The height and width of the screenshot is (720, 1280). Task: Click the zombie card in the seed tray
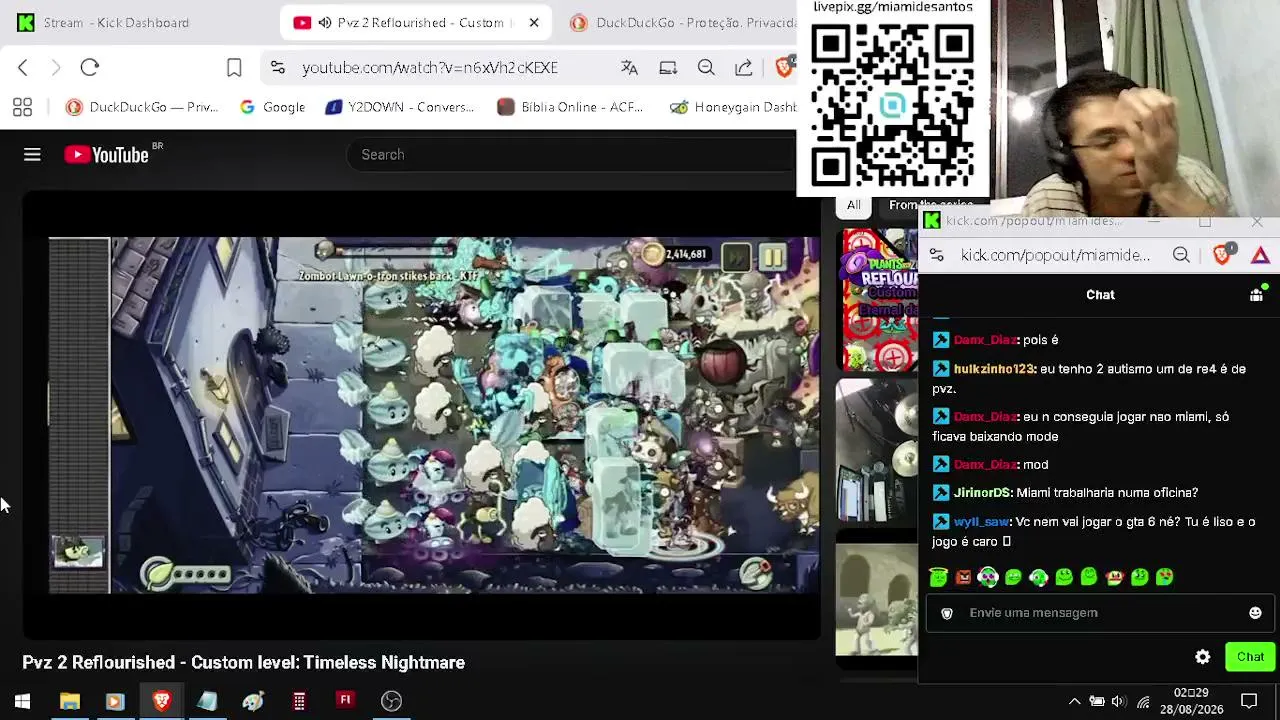point(78,551)
